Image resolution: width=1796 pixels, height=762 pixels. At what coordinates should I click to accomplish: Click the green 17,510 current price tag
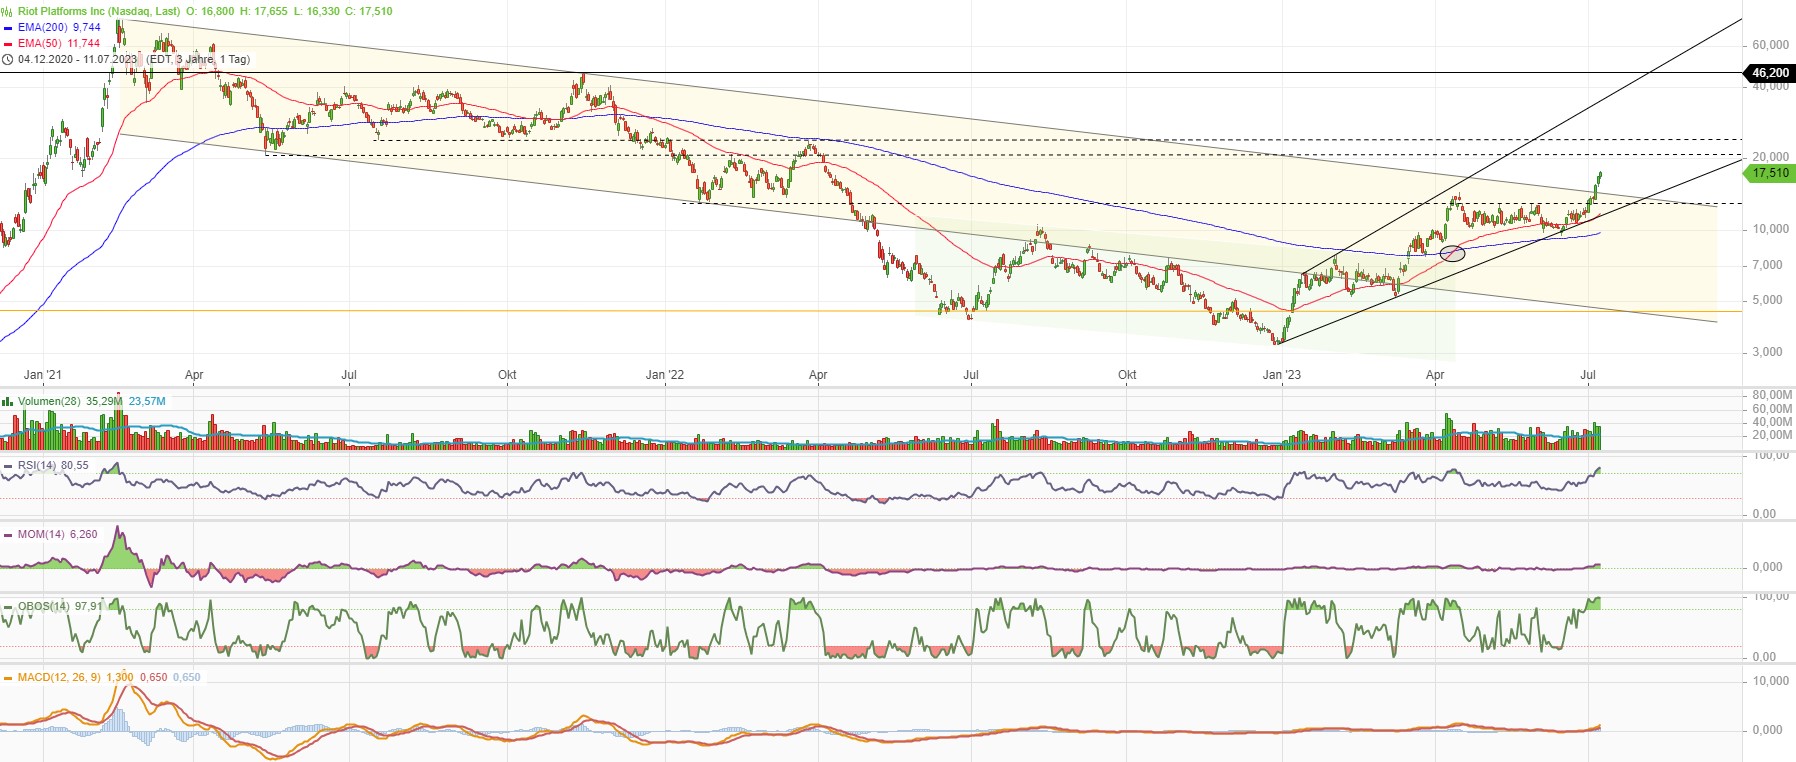pyautogui.click(x=1769, y=173)
